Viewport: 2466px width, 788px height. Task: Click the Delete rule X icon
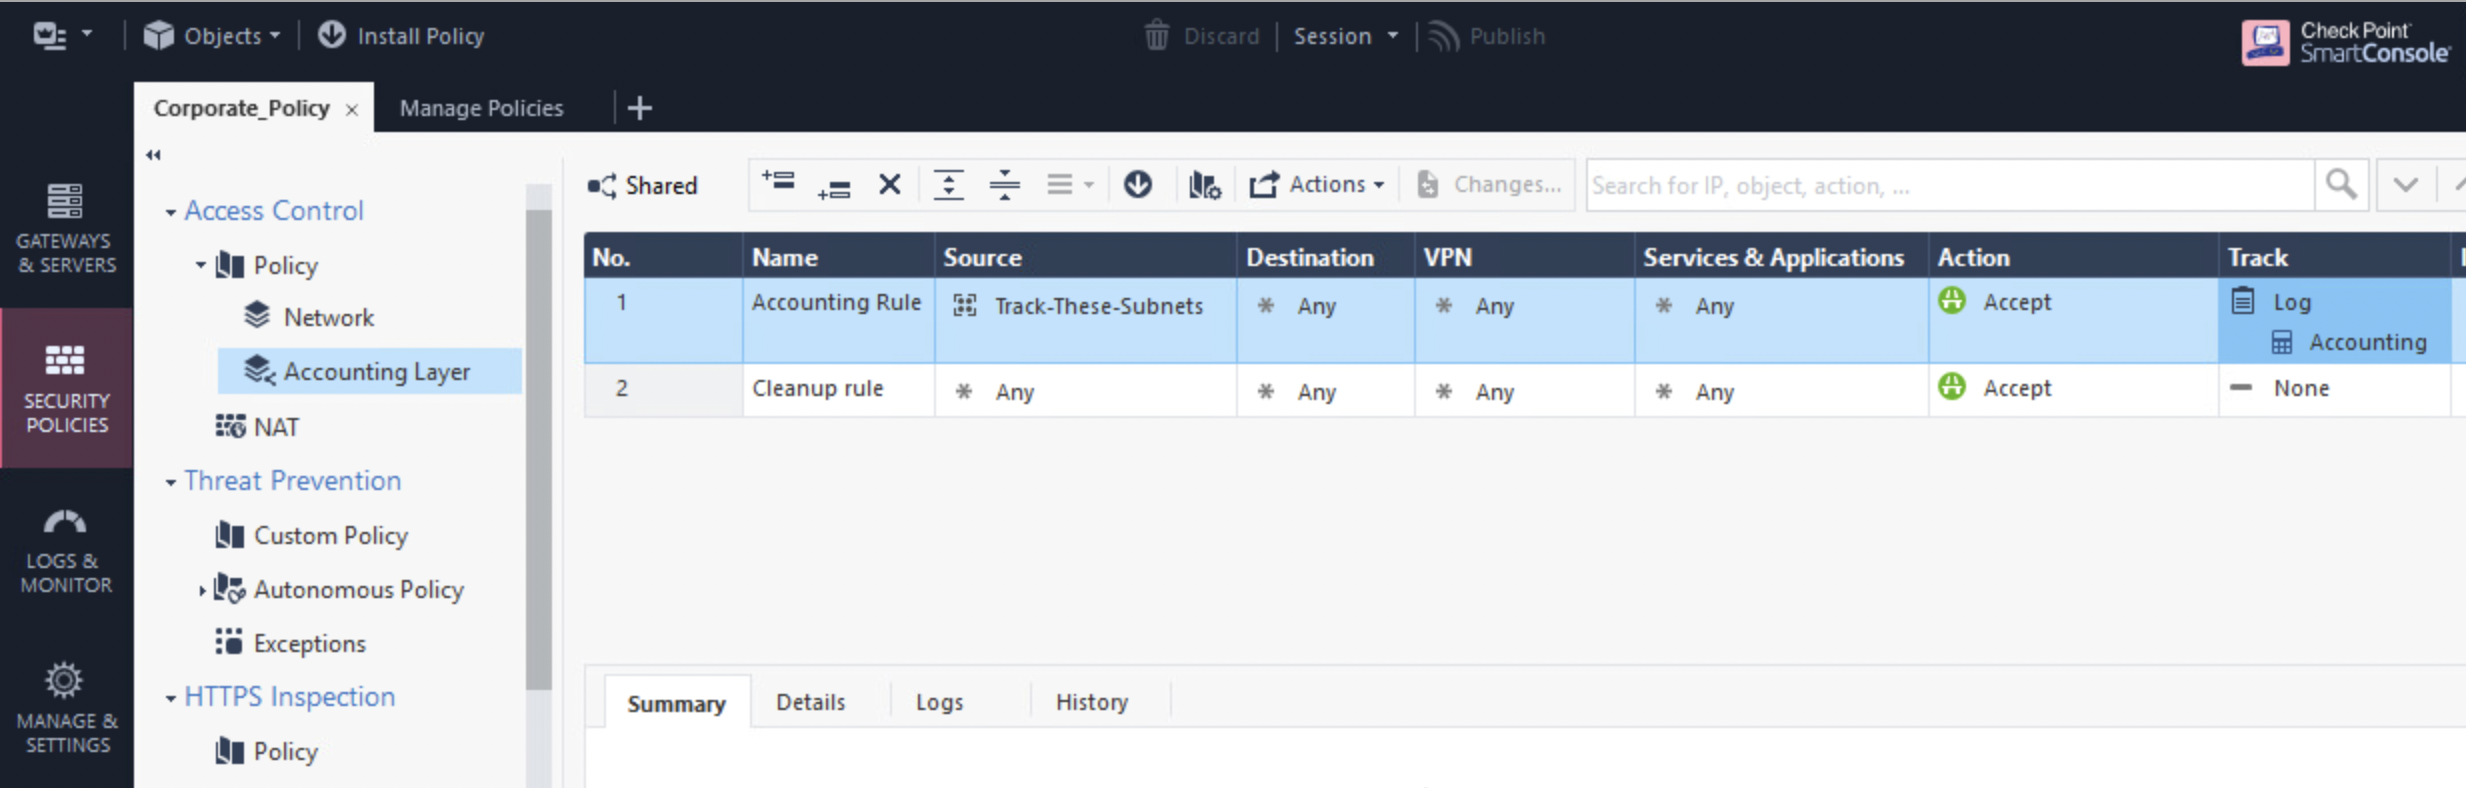(889, 185)
